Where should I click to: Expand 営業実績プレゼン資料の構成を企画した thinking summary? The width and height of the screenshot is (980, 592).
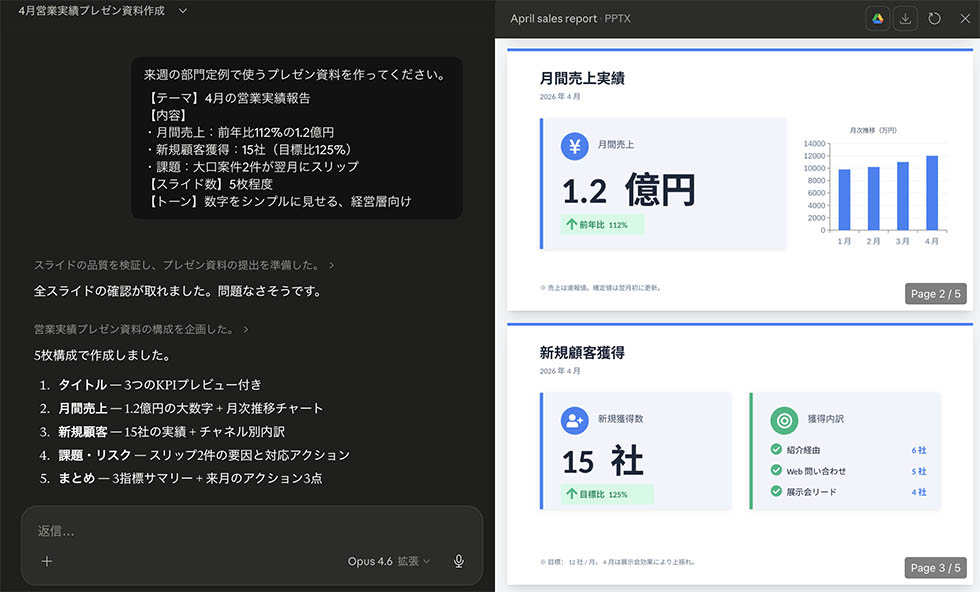[141, 329]
